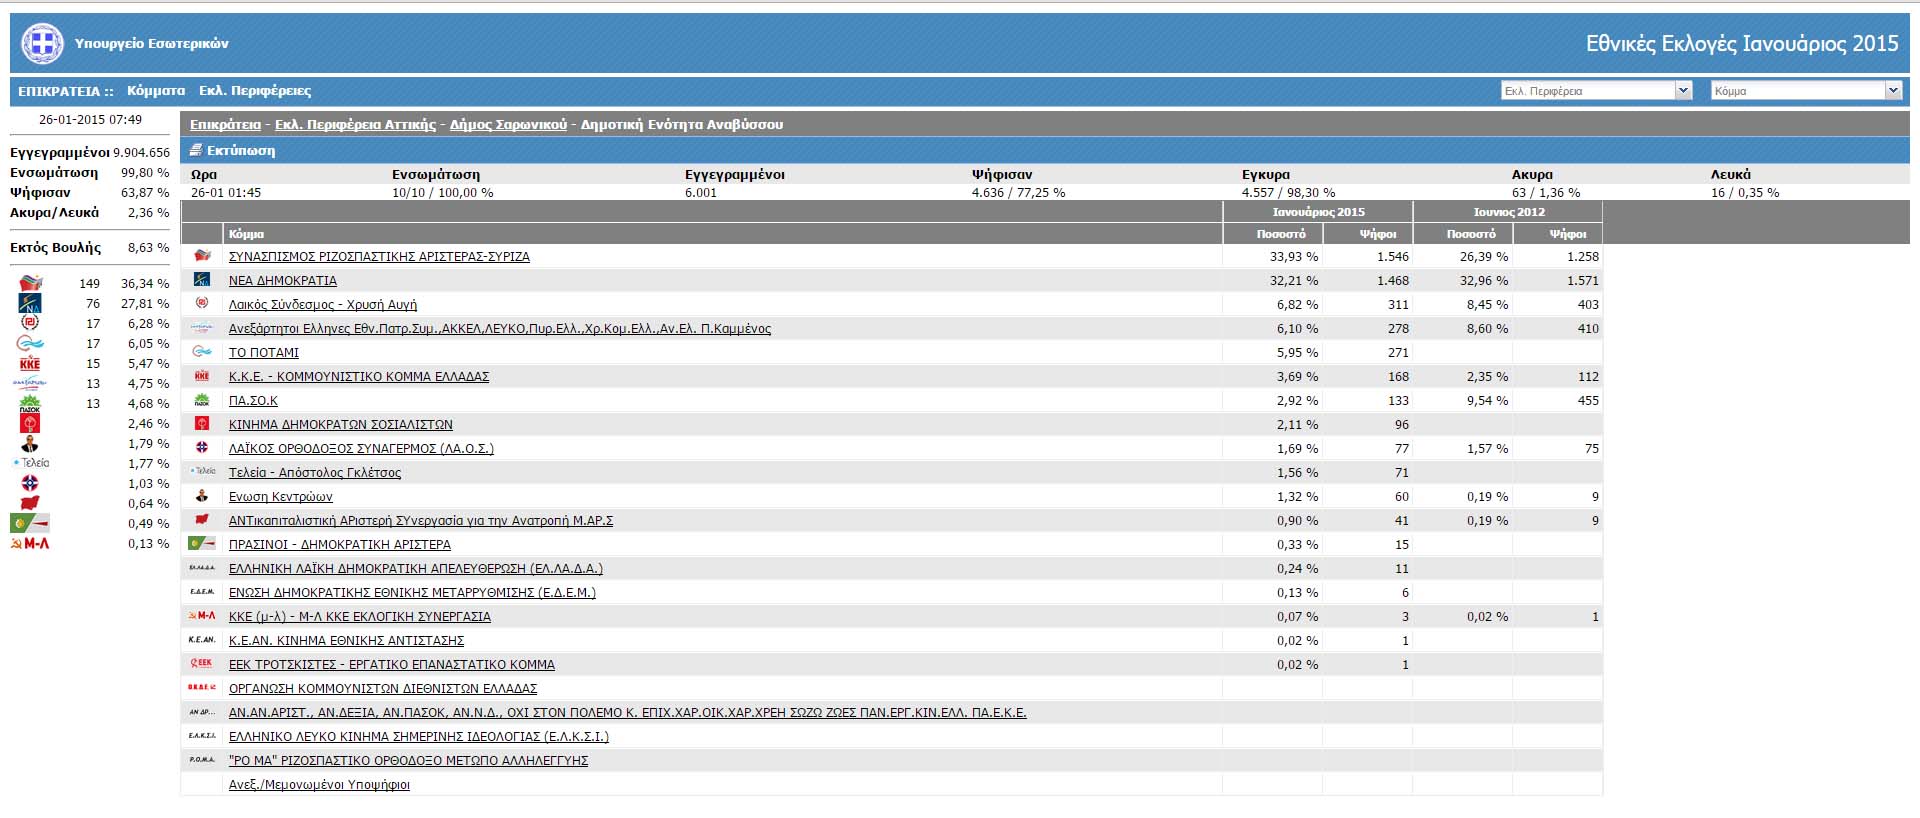
Task: Click the Ministry of Interior emblem logo
Action: coord(42,44)
